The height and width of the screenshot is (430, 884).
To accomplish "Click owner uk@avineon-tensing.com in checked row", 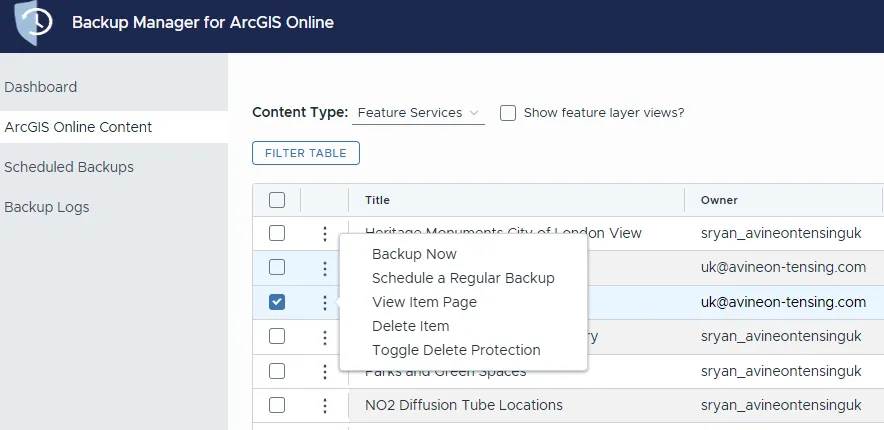I will click(783, 302).
